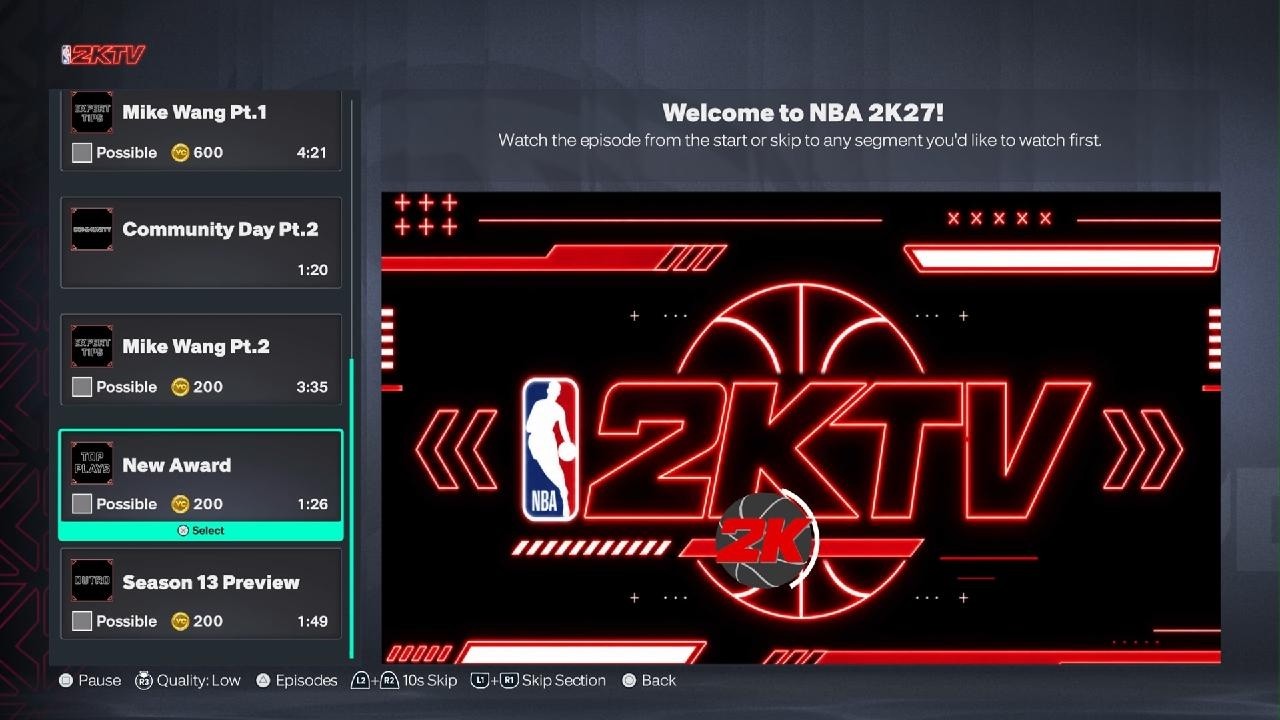Click the Pause label
The width and height of the screenshot is (1280, 720).
[99, 680]
